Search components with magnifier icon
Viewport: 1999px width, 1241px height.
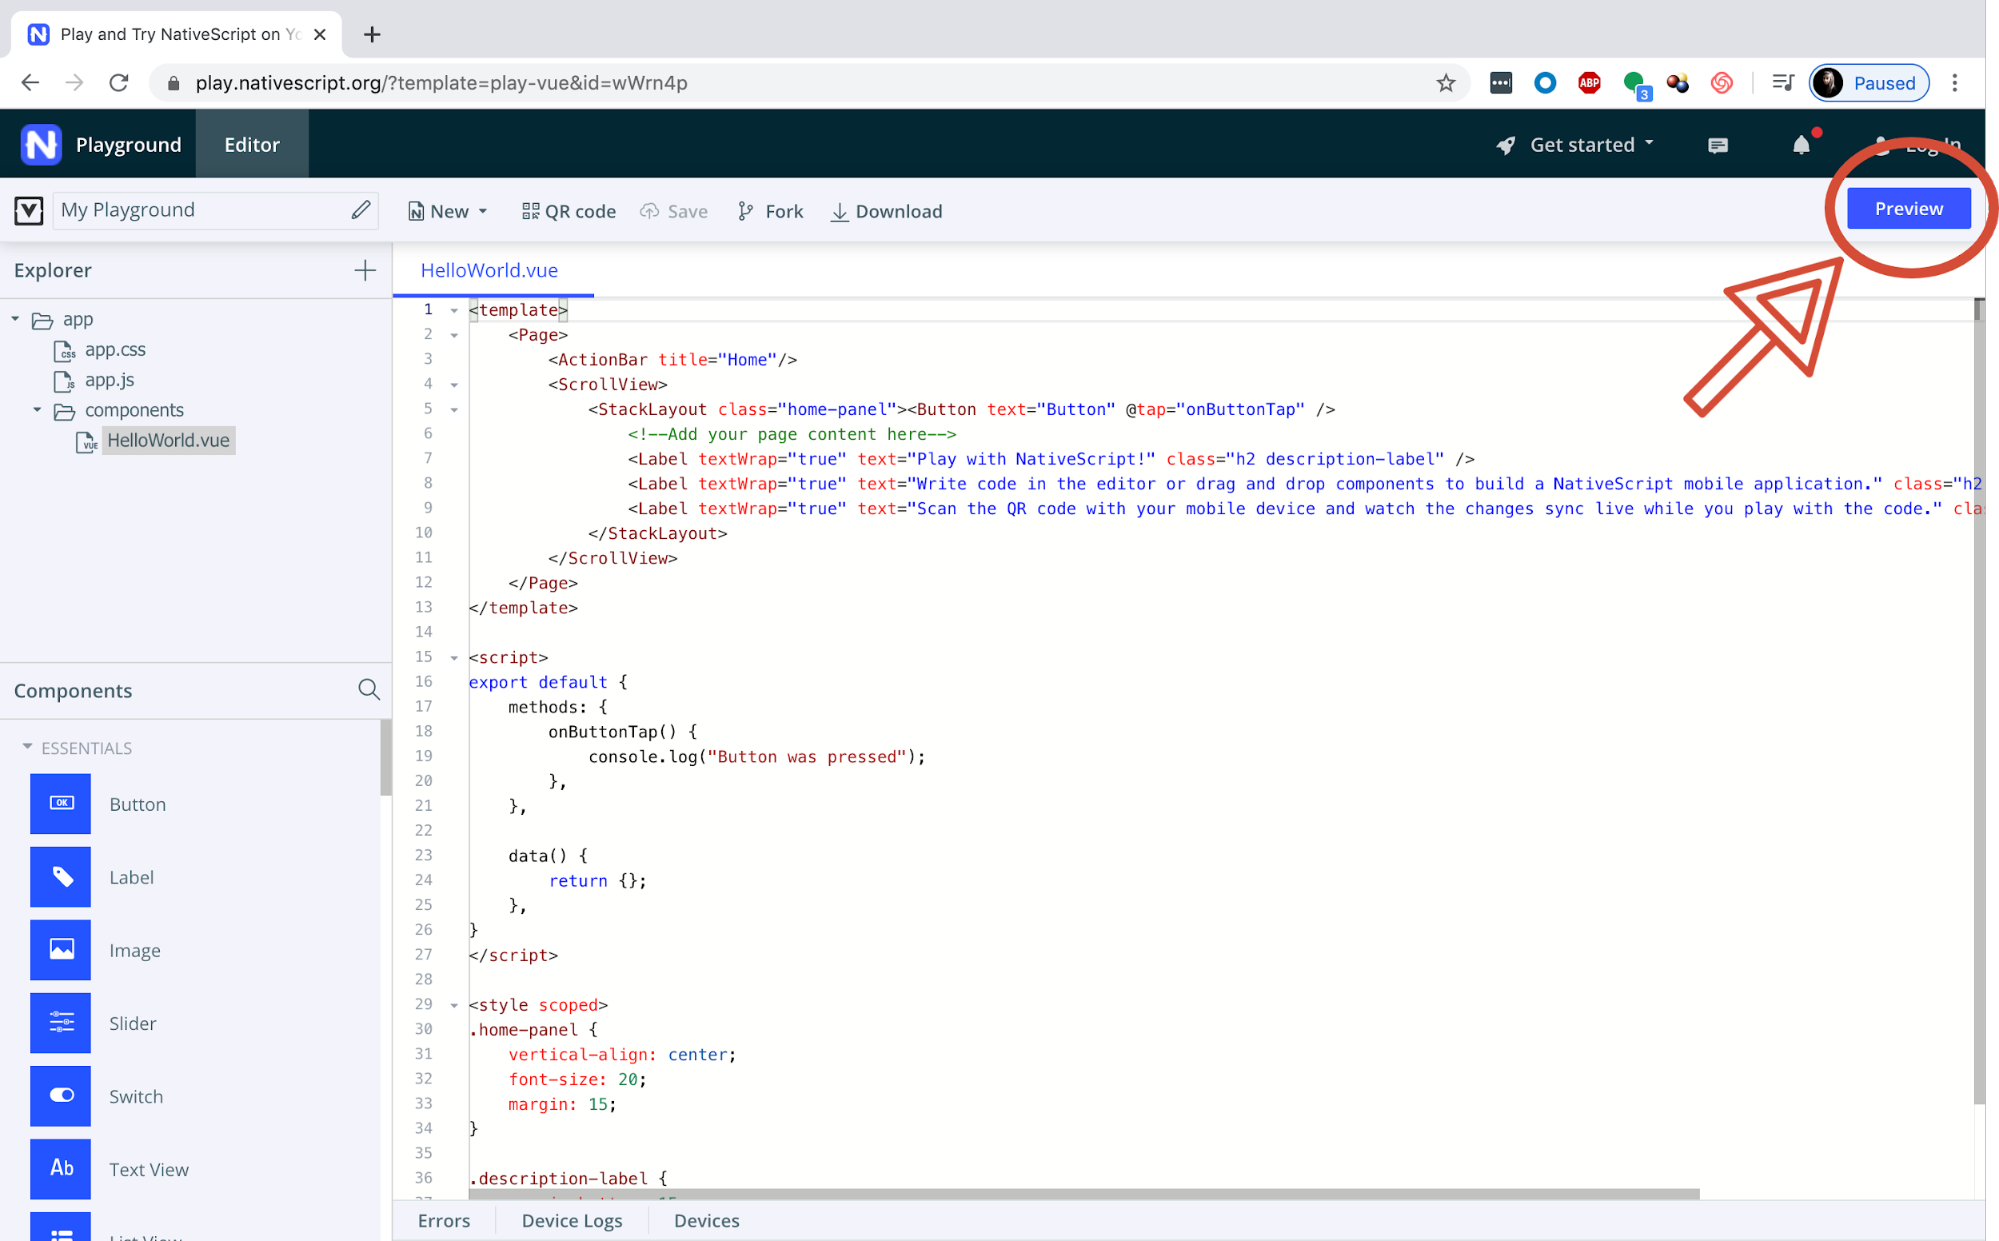tap(369, 689)
